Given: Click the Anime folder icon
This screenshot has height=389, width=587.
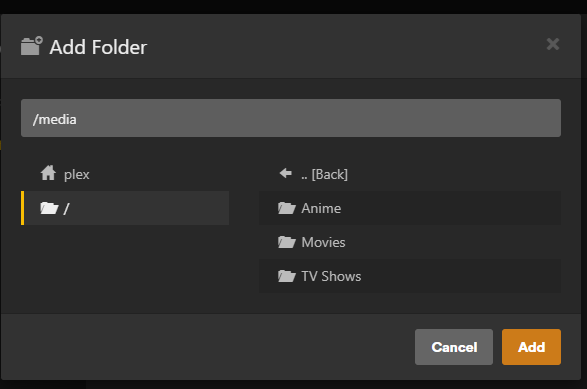Looking at the screenshot, I should (x=287, y=208).
